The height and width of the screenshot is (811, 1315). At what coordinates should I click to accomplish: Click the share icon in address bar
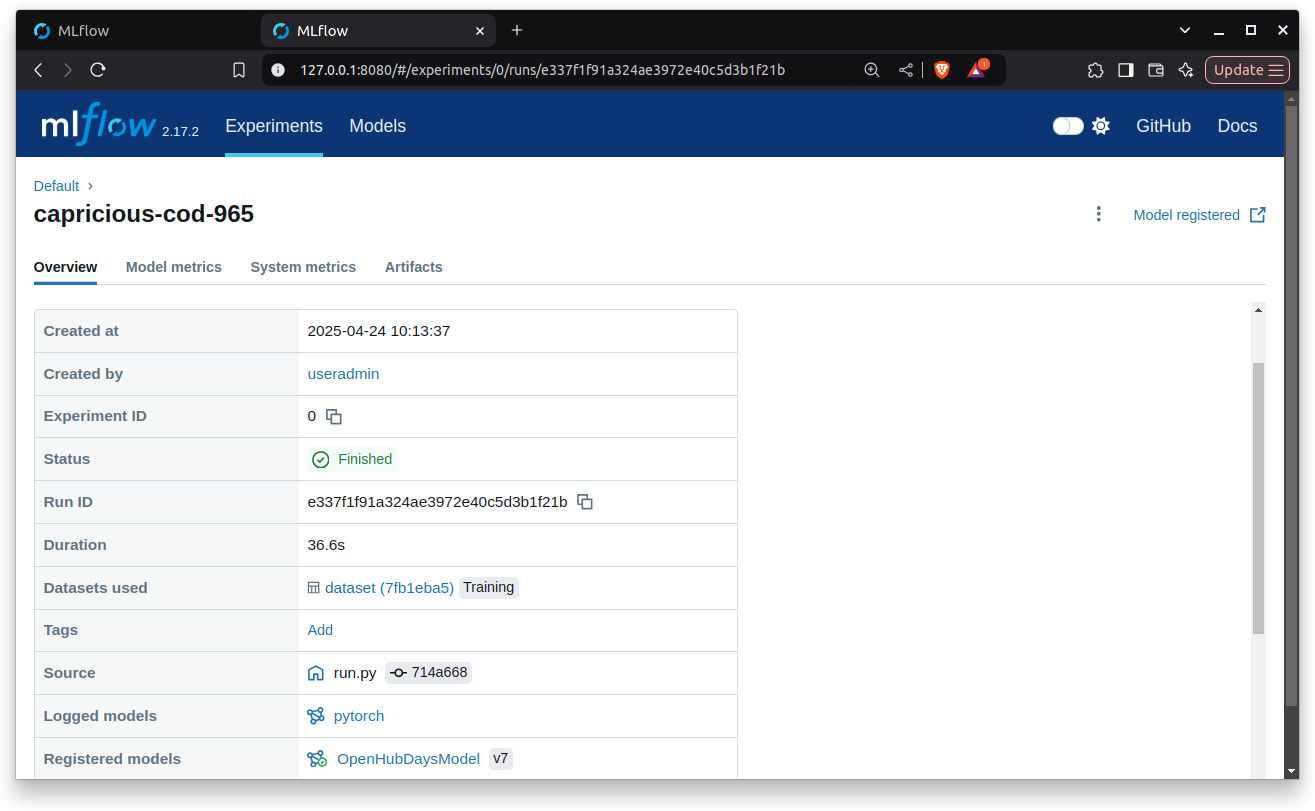click(x=906, y=70)
